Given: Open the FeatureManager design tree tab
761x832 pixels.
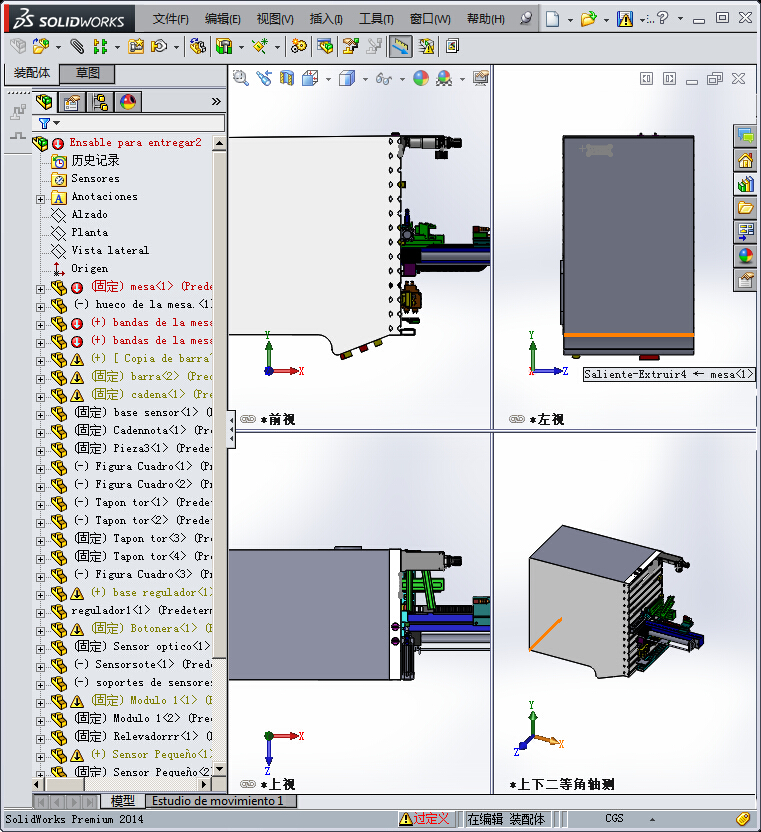Looking at the screenshot, I should point(44,101).
